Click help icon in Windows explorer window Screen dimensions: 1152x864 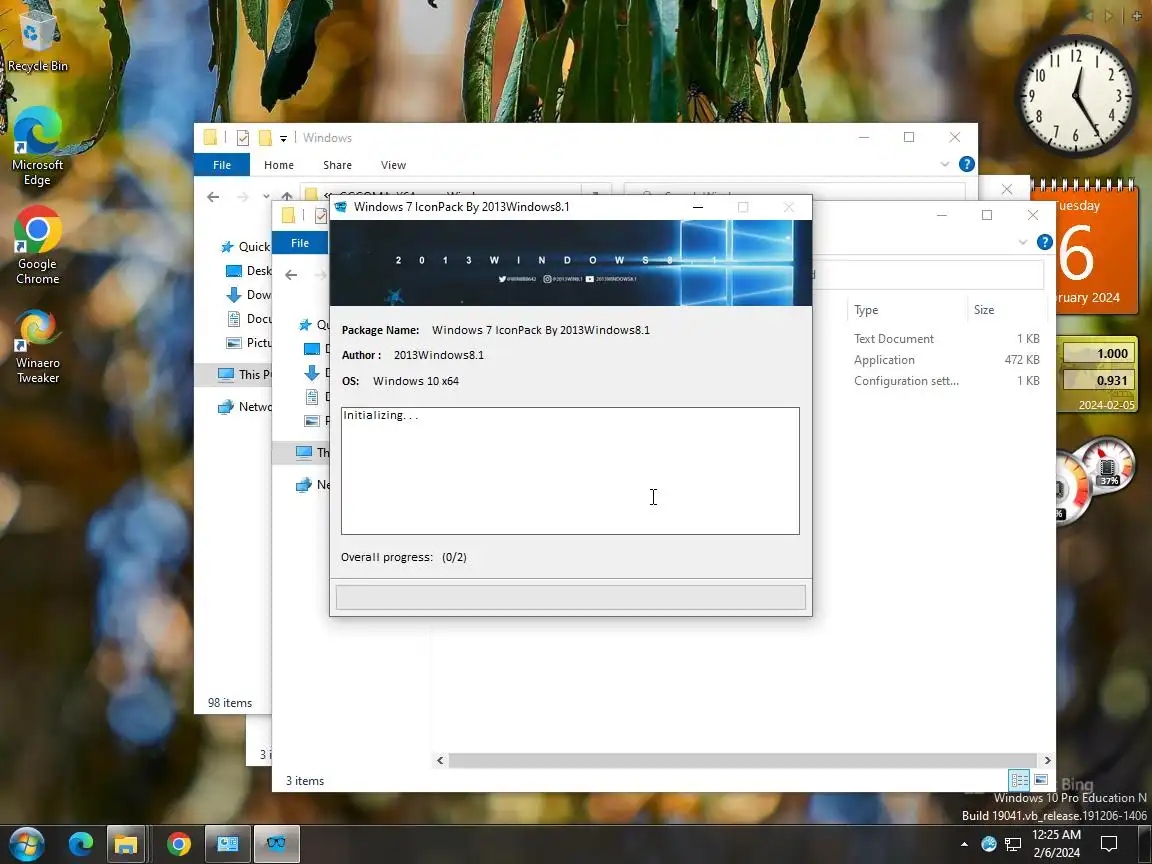coord(966,164)
